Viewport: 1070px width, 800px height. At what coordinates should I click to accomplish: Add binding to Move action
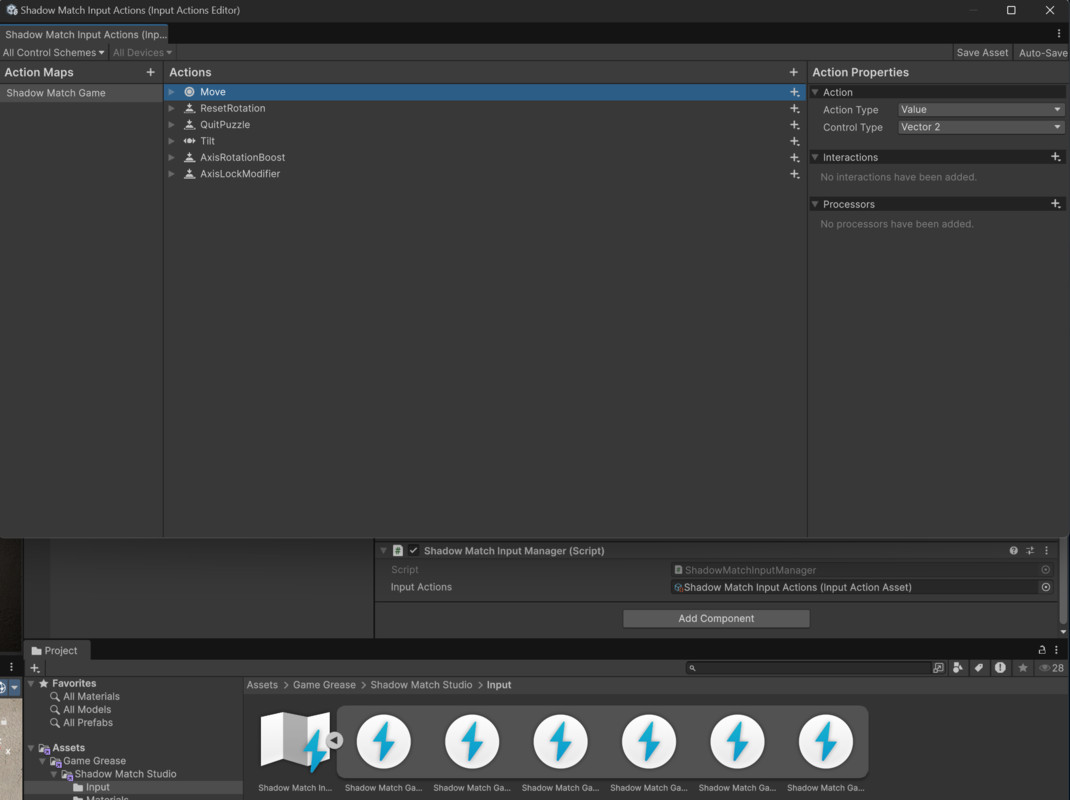coord(794,92)
